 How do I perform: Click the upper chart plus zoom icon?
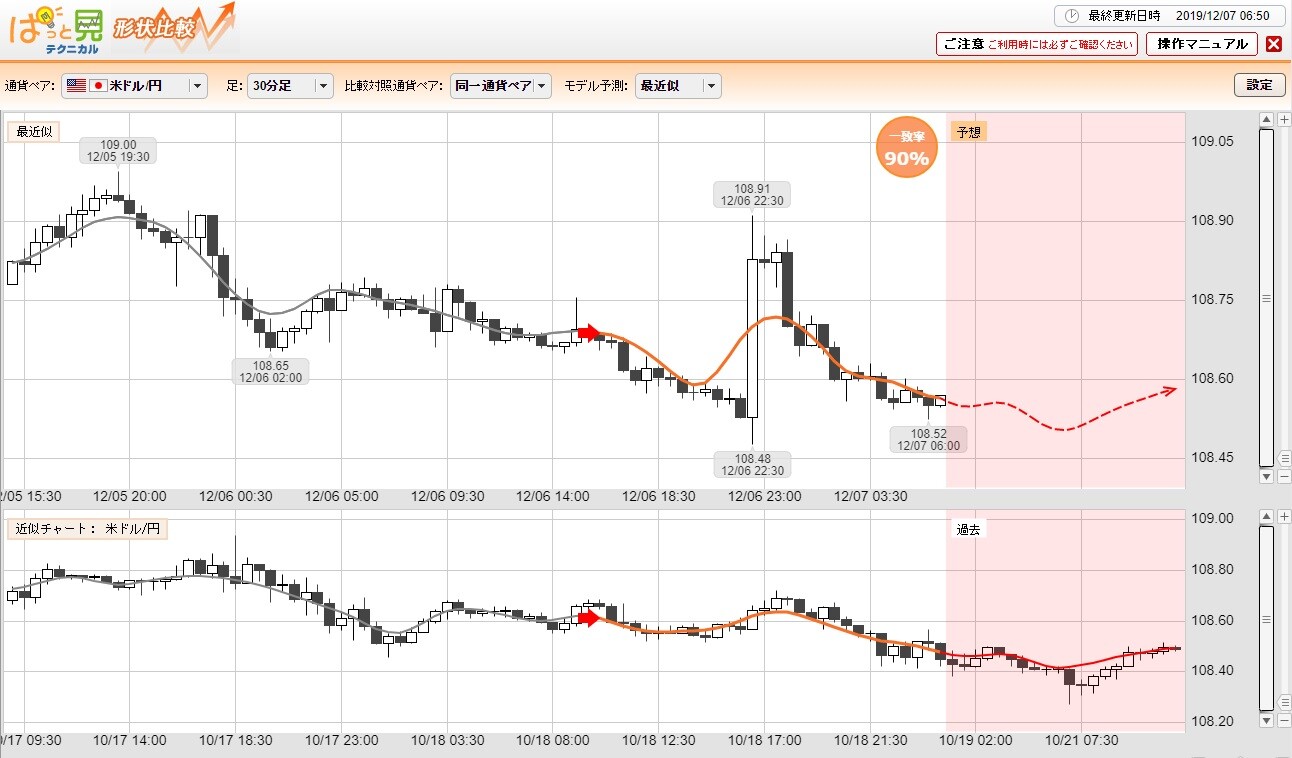[1284, 120]
